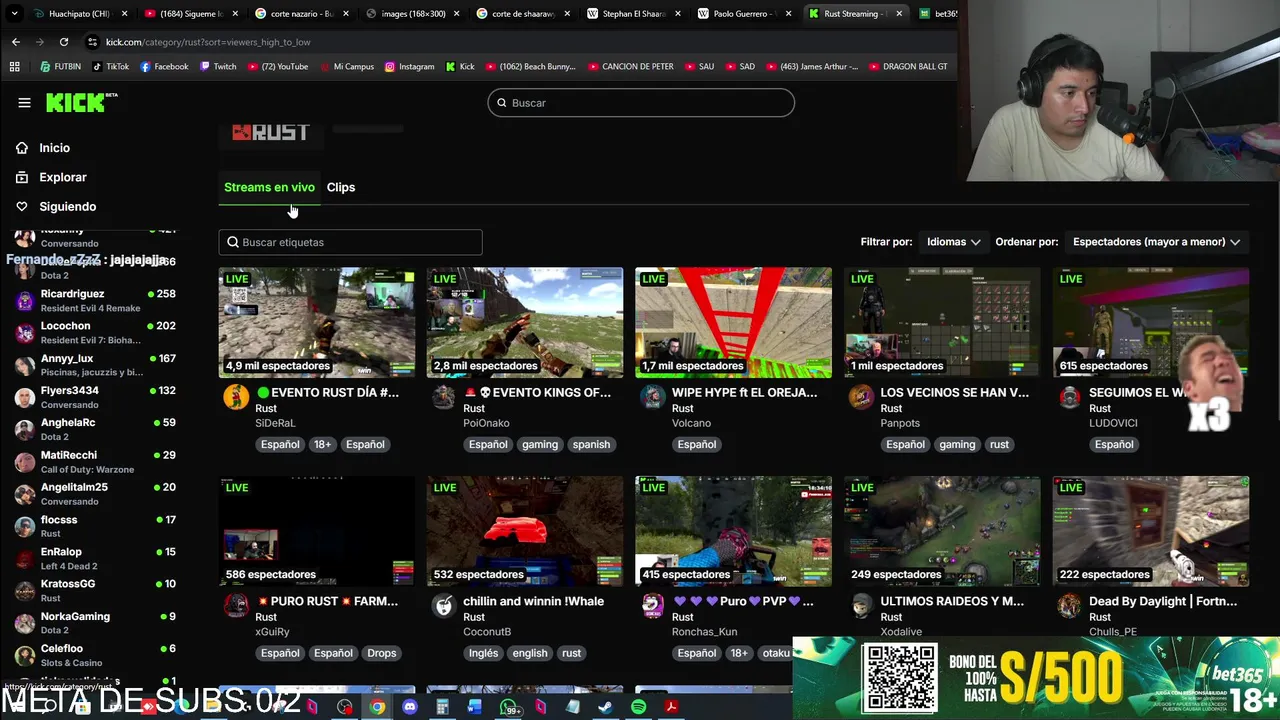Open the Twitch bookmark
1280x720 pixels.
pyautogui.click(x=218, y=67)
